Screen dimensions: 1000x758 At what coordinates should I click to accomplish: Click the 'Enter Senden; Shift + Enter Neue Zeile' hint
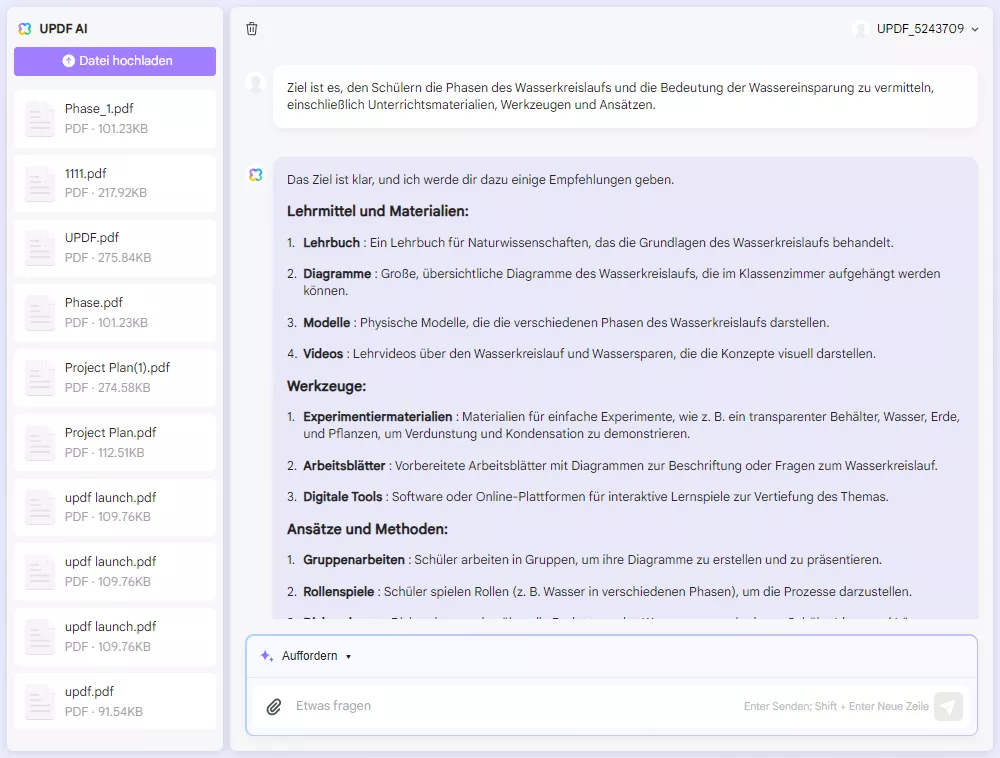coord(836,706)
